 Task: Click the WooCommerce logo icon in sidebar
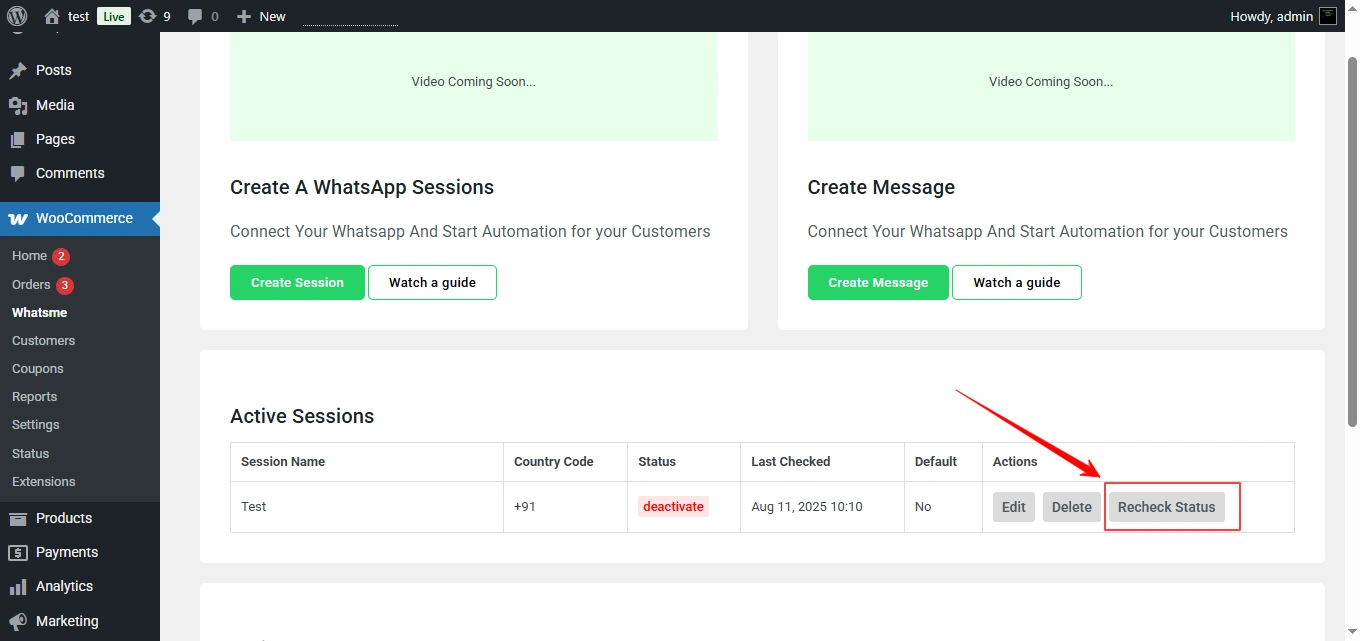(18, 218)
